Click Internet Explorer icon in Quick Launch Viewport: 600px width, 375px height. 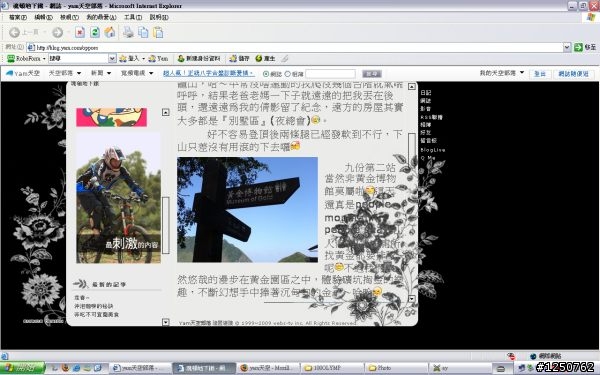point(76,368)
